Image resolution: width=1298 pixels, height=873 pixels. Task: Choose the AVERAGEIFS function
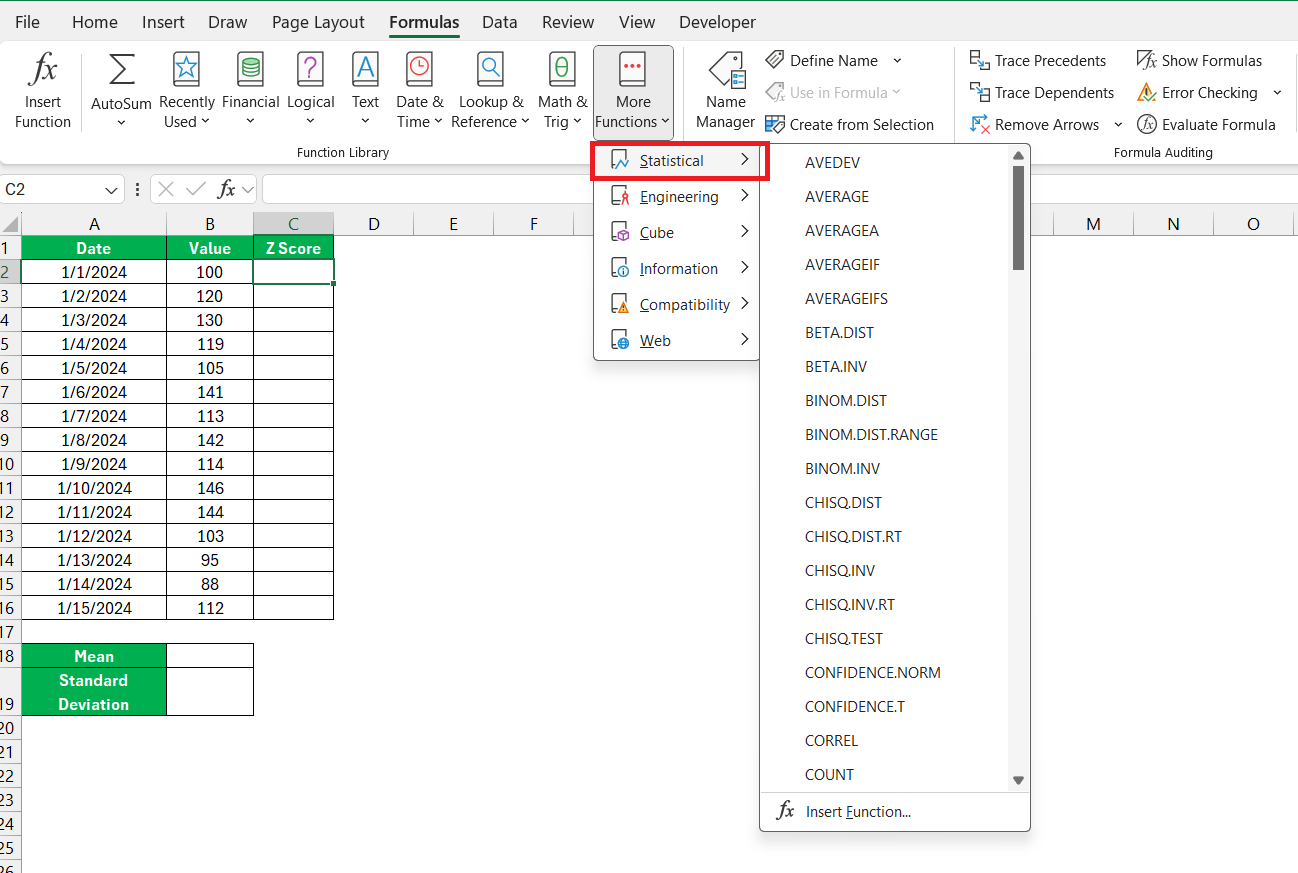(846, 299)
